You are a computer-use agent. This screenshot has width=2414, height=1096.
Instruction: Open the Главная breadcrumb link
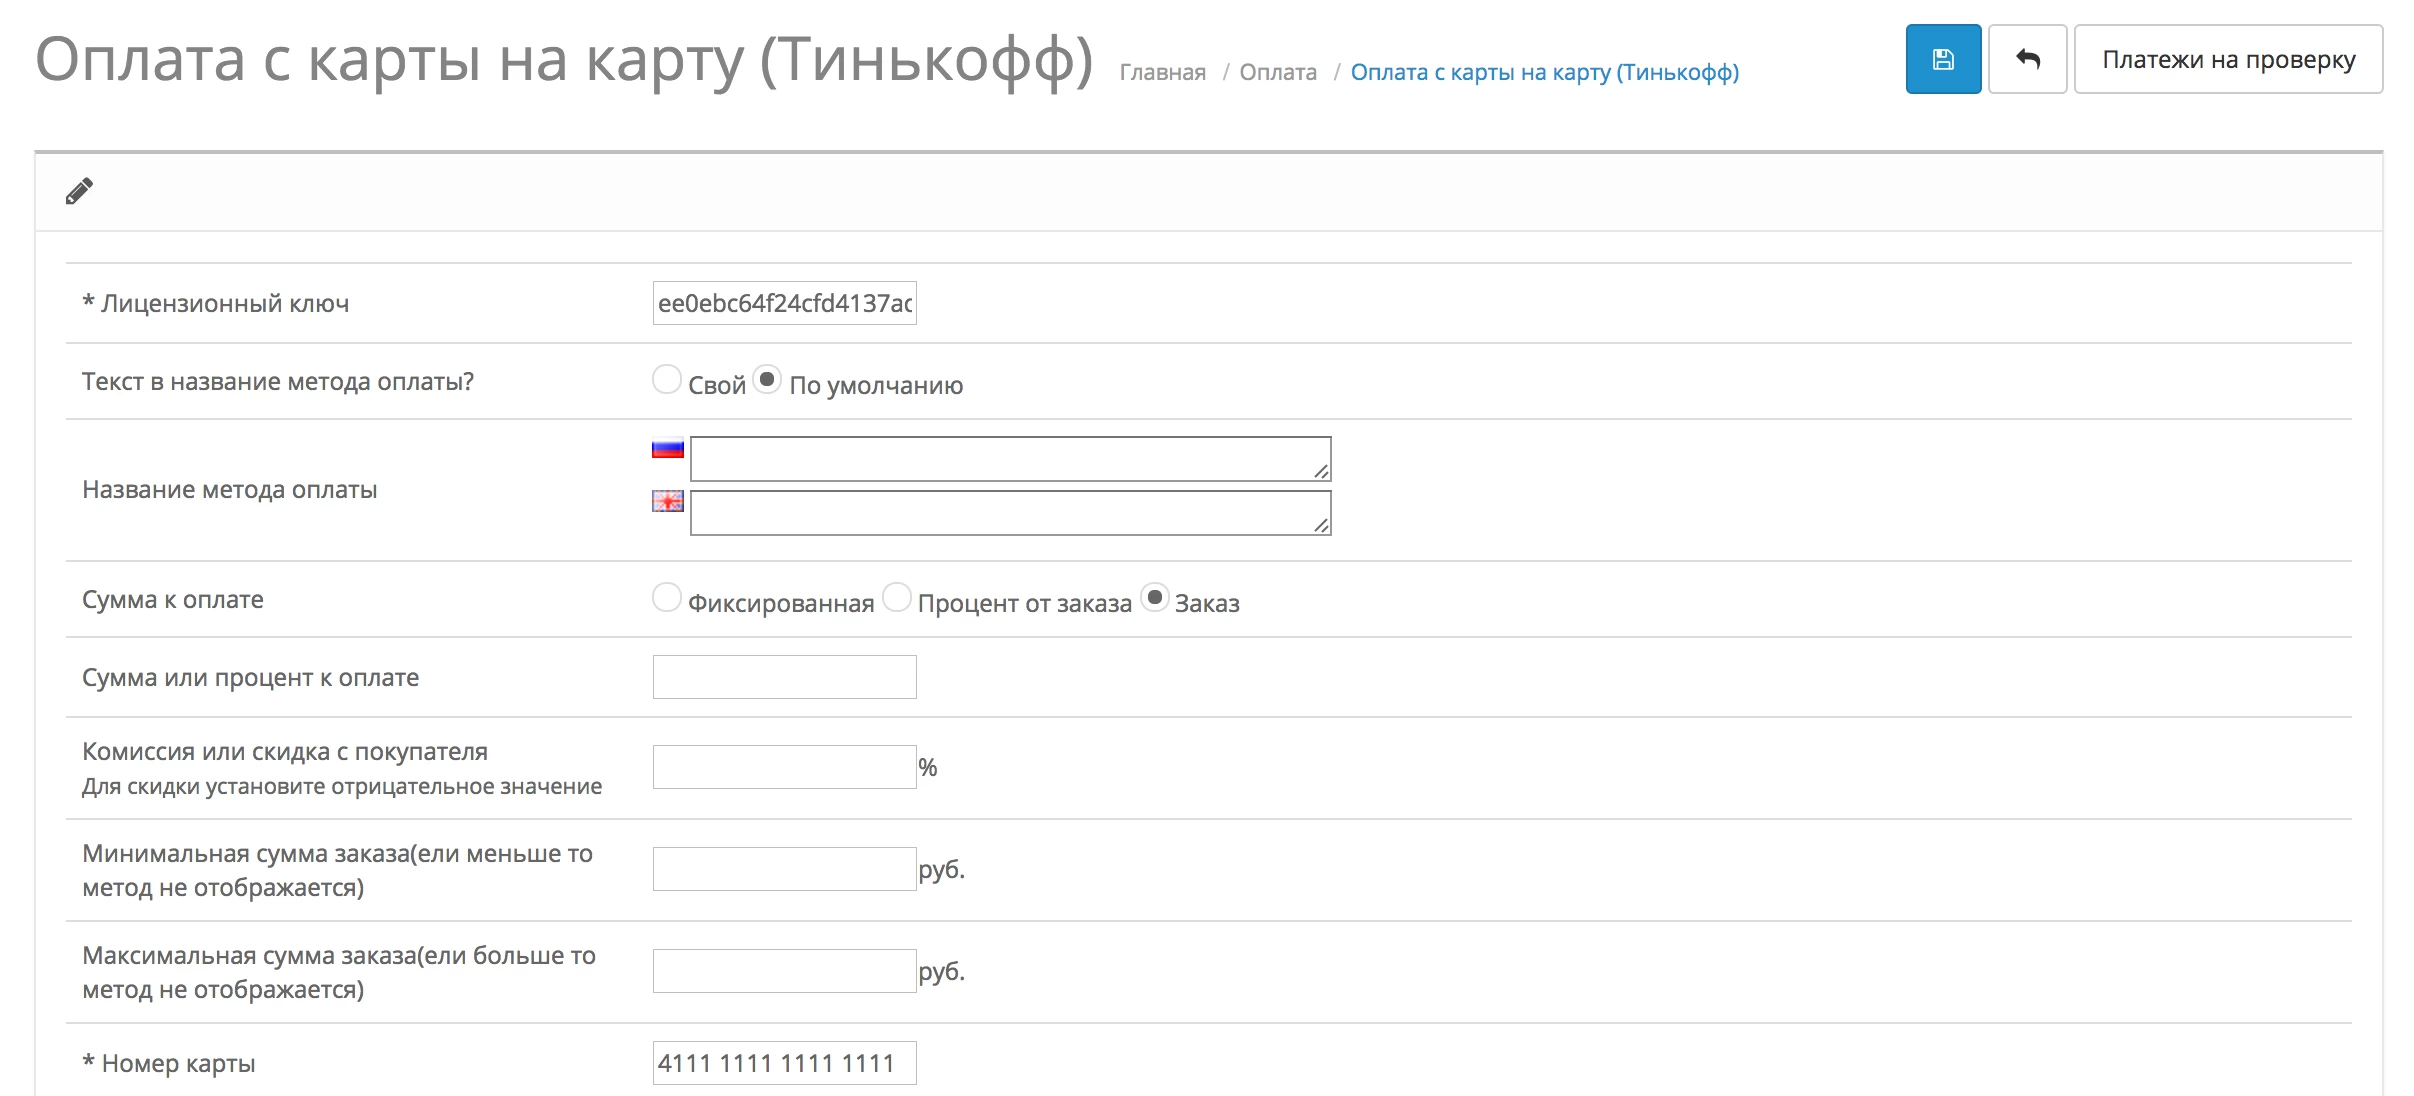click(x=1162, y=72)
